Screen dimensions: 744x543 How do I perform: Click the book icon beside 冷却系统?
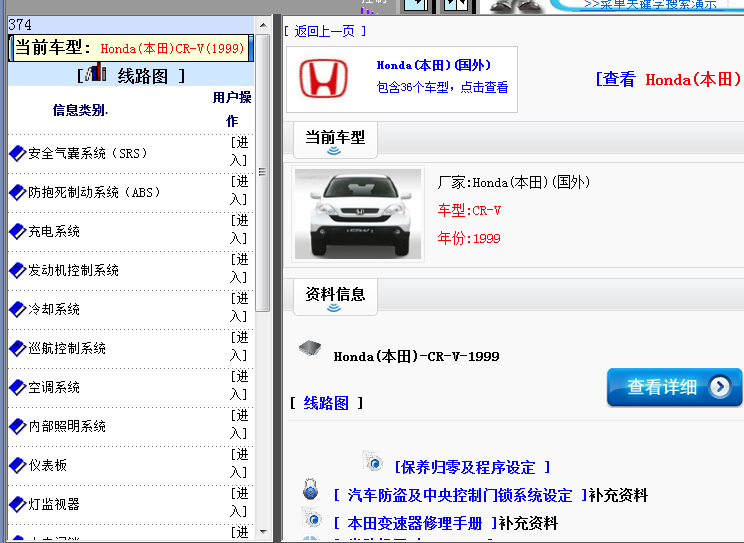tap(18, 309)
